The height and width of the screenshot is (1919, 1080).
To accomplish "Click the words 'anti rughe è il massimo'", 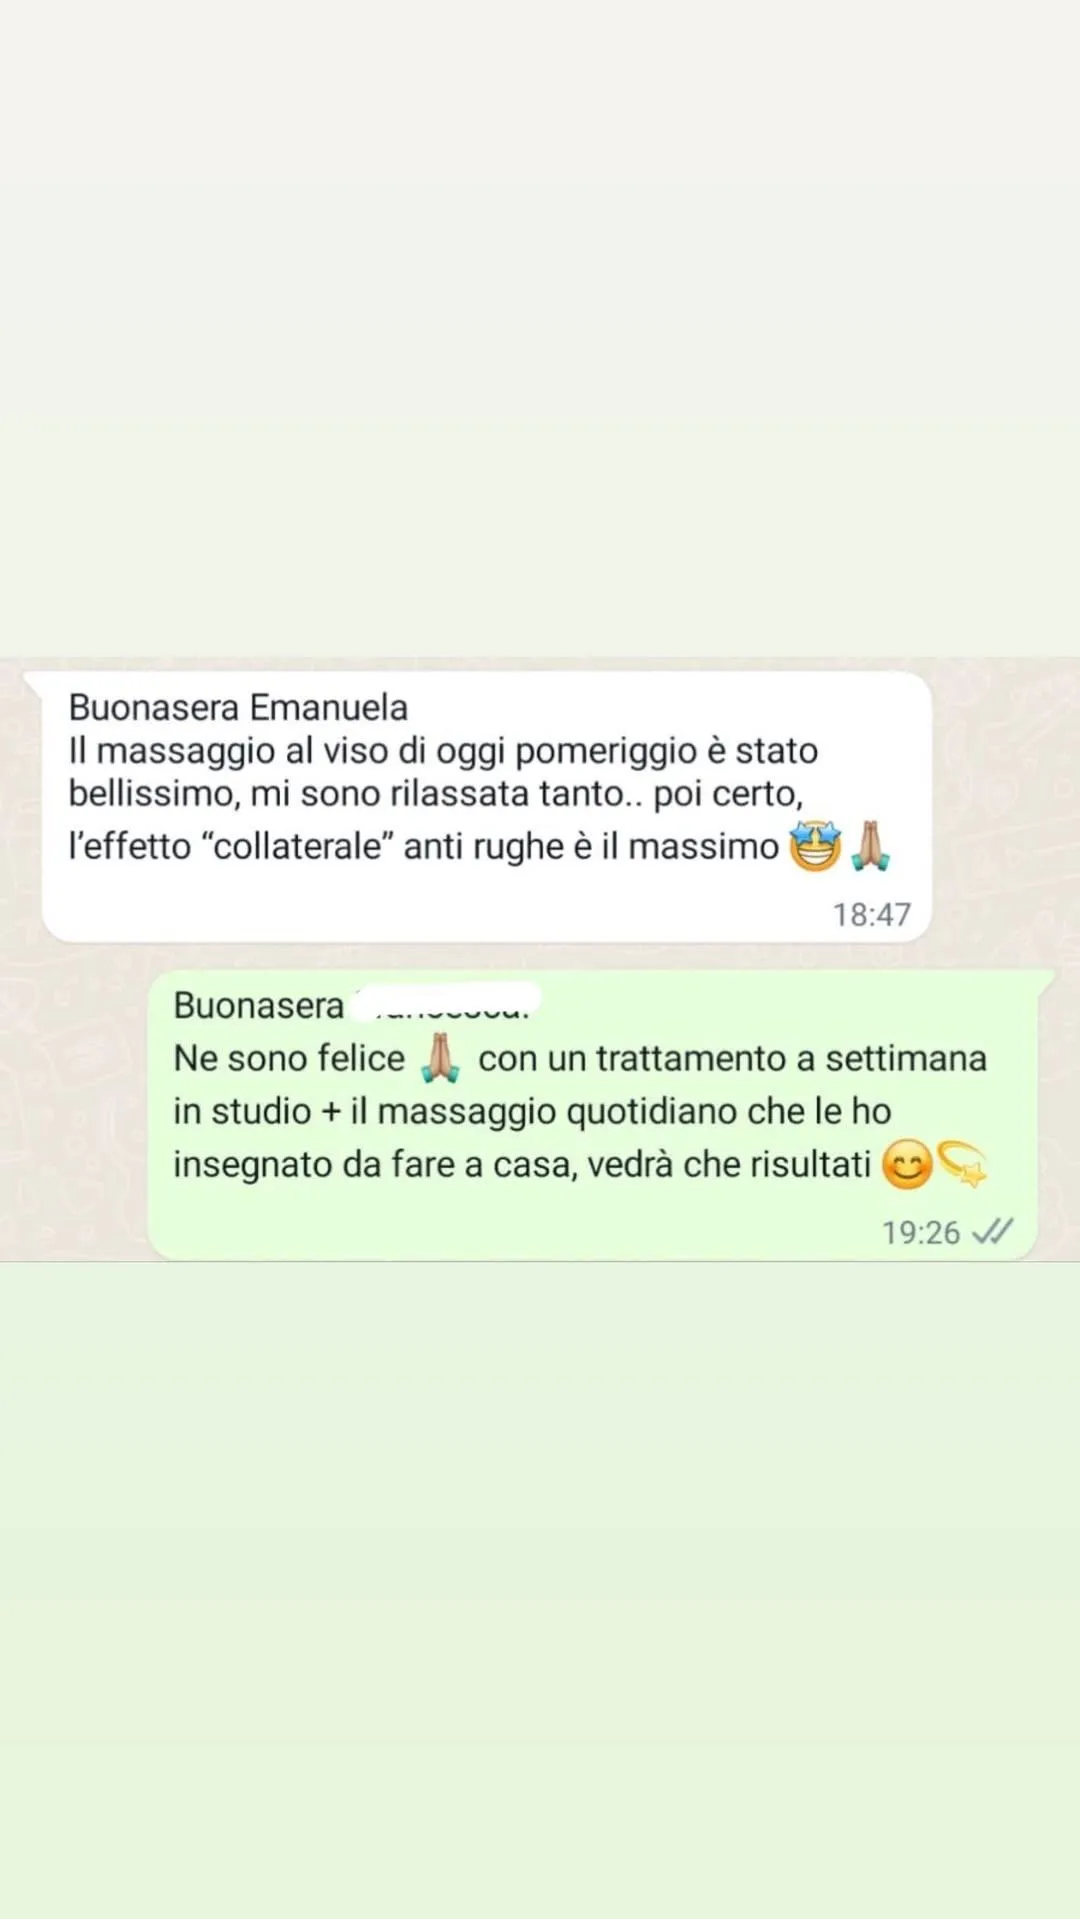I will click(591, 846).
